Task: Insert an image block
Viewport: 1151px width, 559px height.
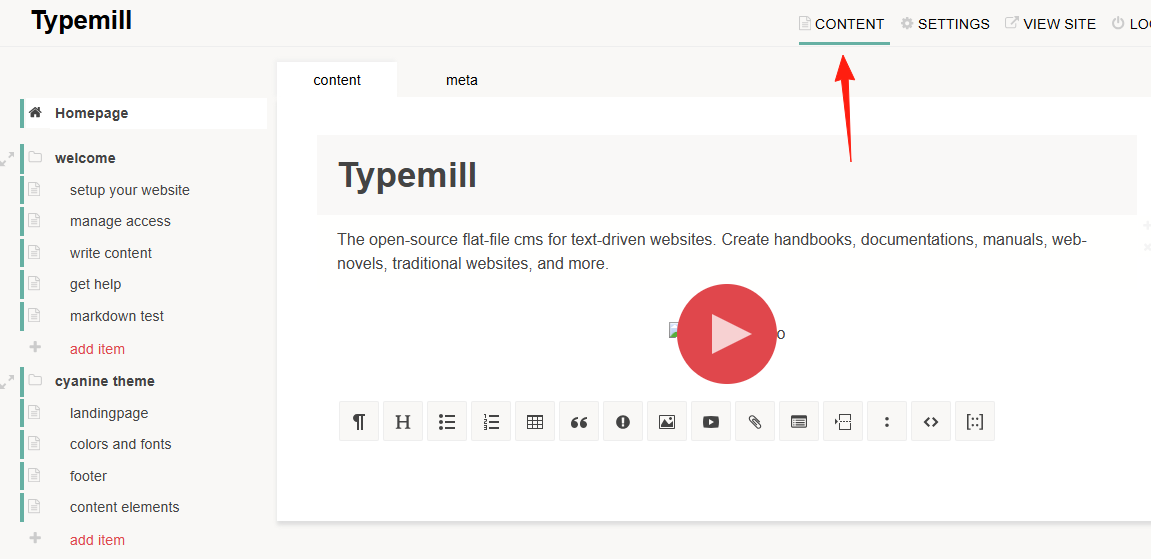Action: (667, 421)
